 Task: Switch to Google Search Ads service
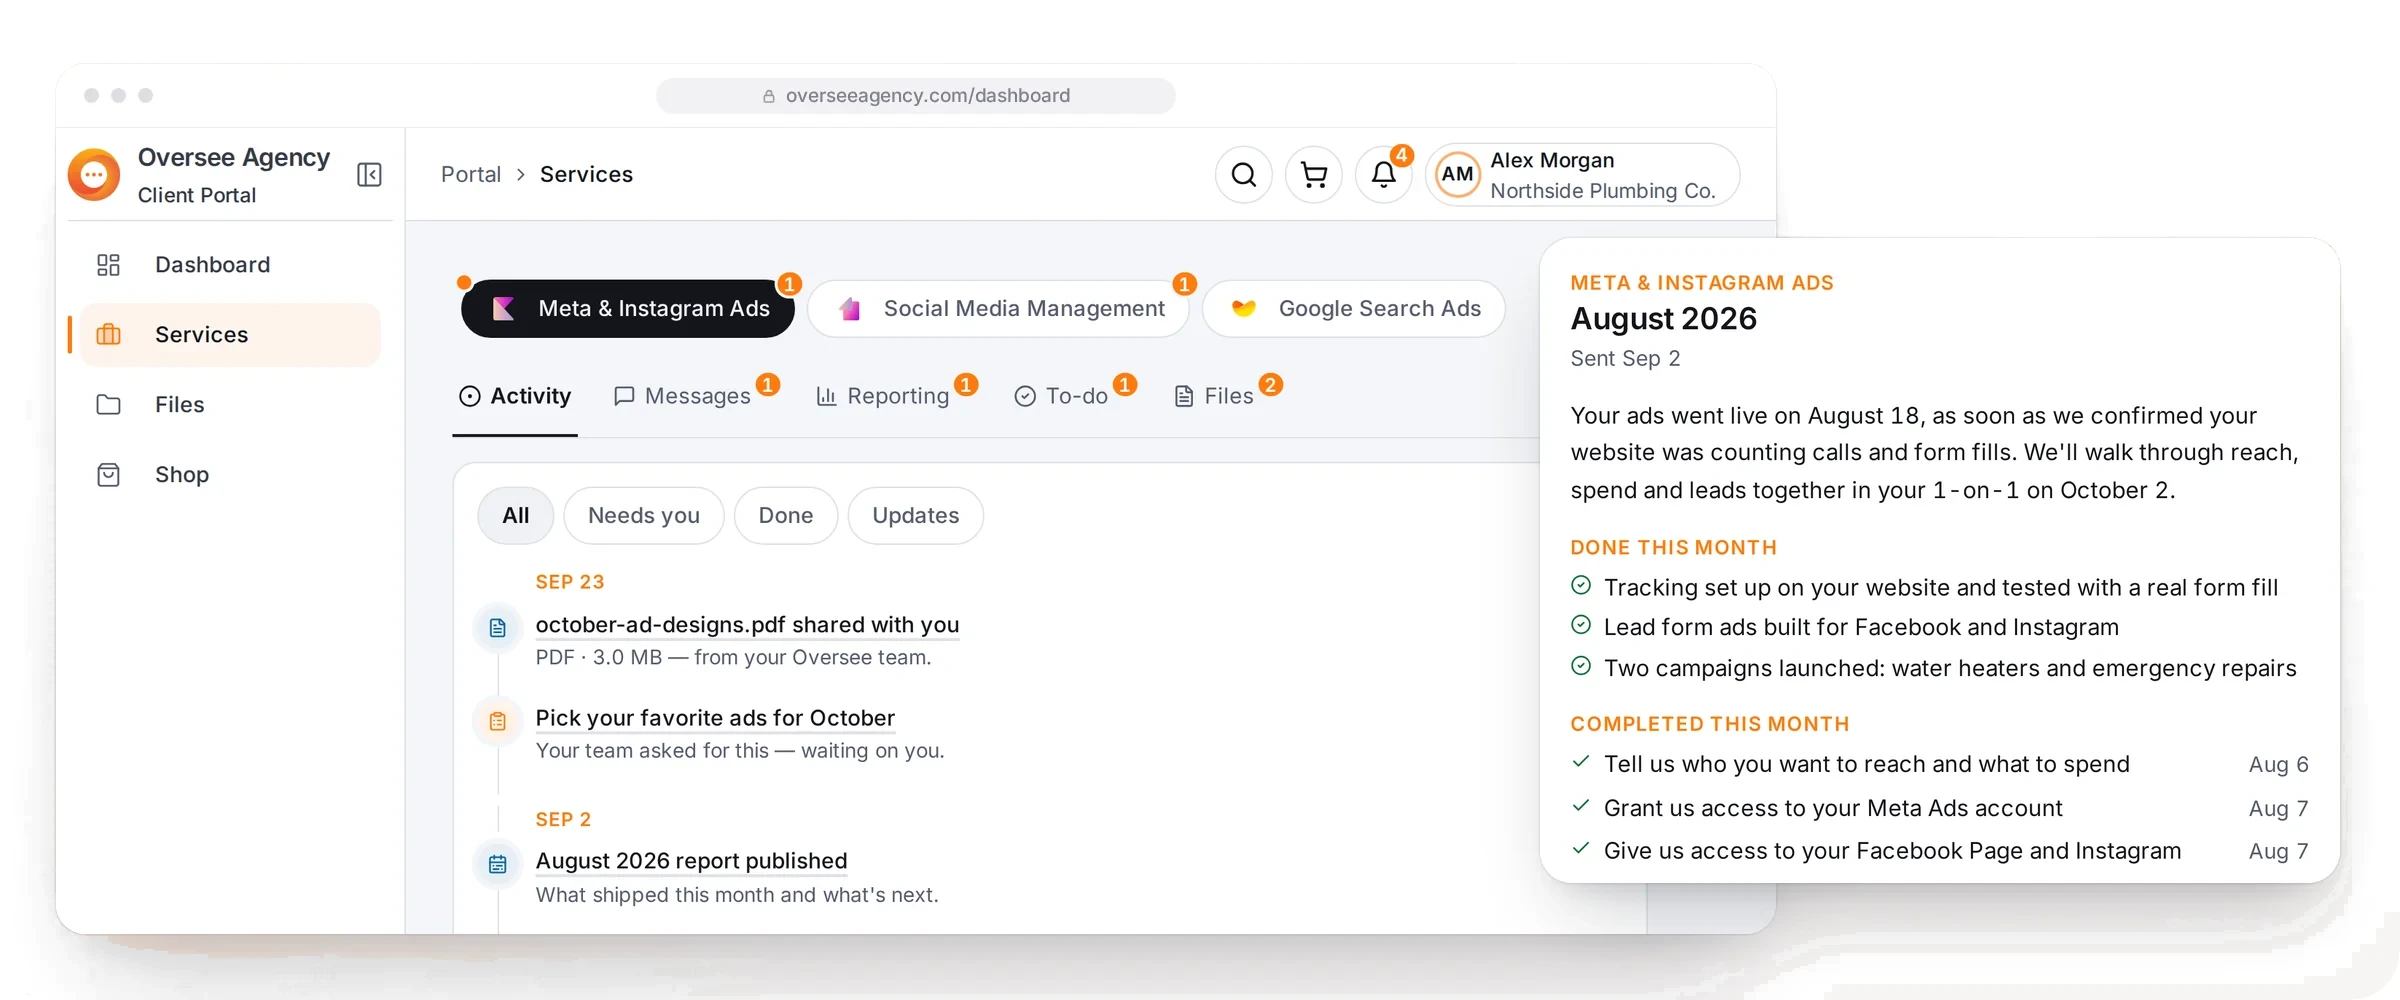click(x=1354, y=309)
